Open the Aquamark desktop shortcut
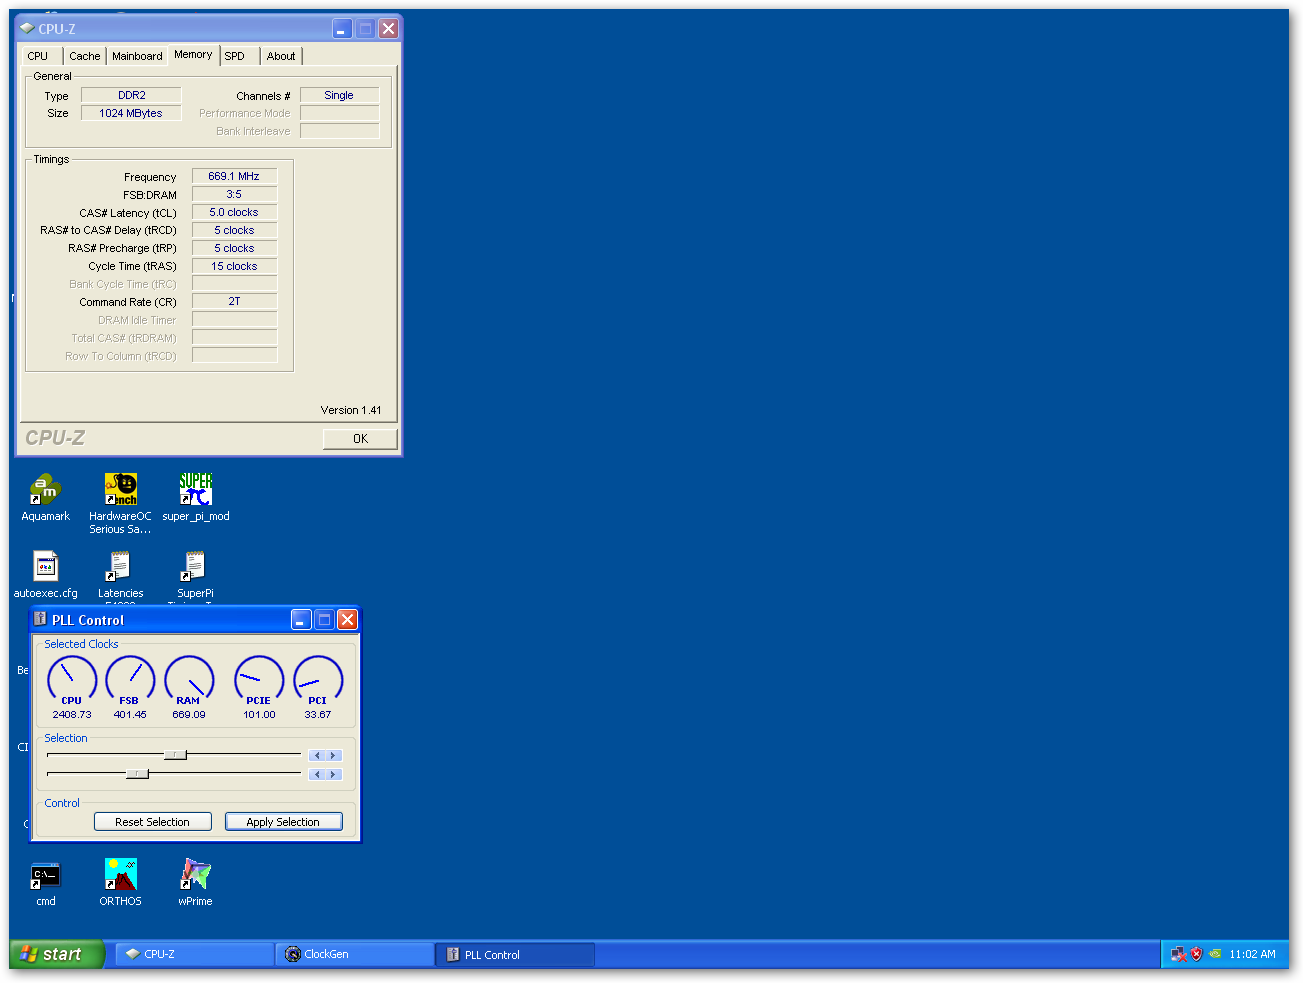This screenshot has height=983, width=1303. (46, 489)
